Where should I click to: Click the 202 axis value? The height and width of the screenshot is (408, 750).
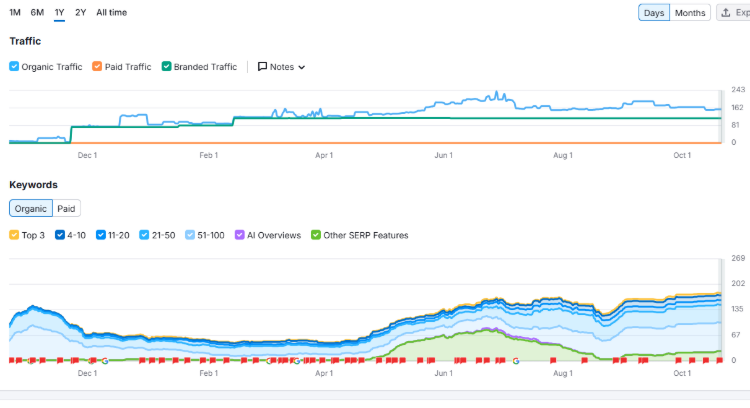pos(738,283)
